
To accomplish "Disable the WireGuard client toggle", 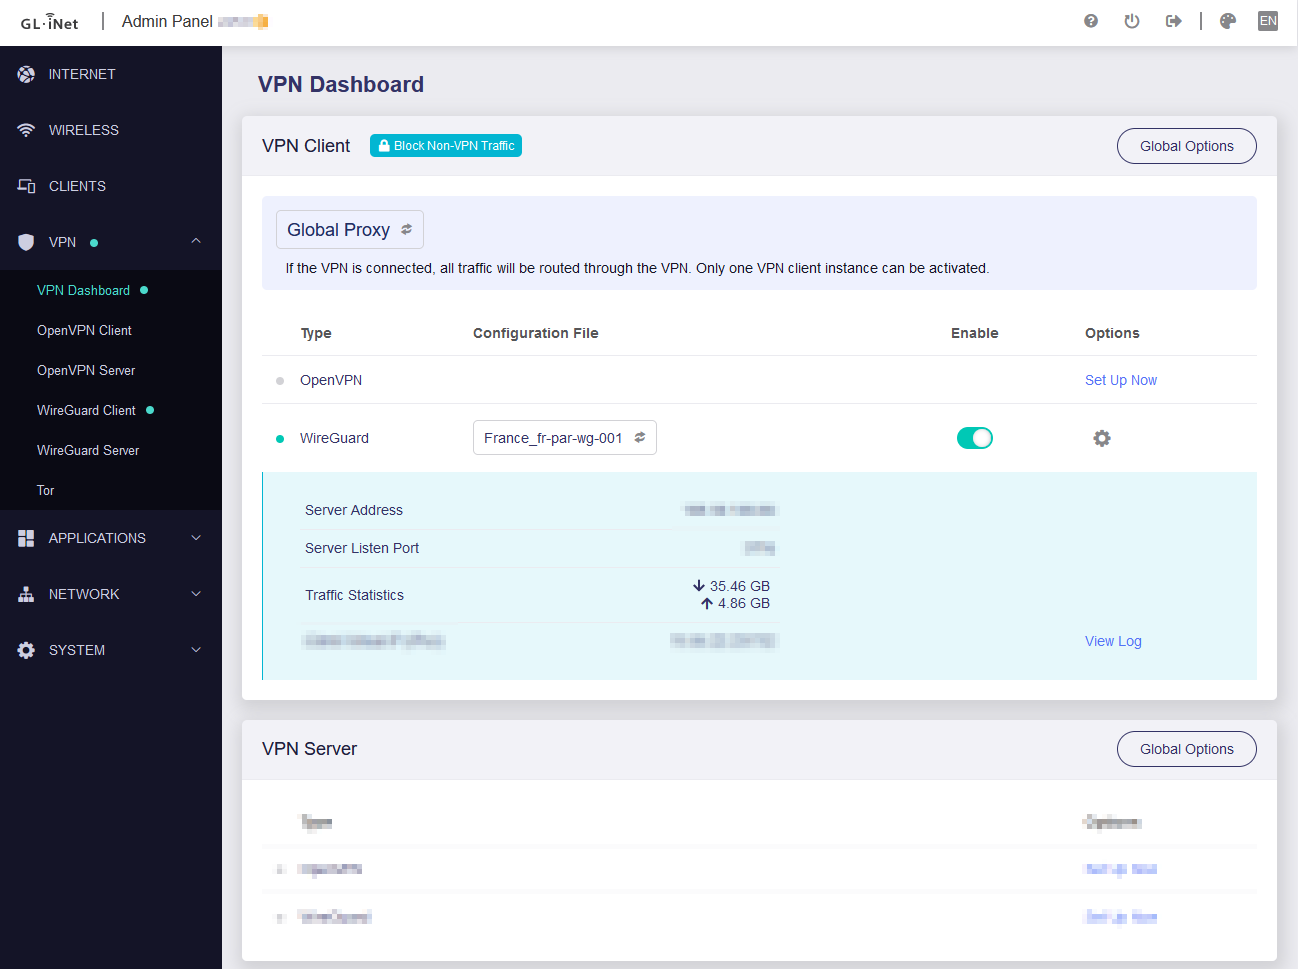I will [974, 438].
